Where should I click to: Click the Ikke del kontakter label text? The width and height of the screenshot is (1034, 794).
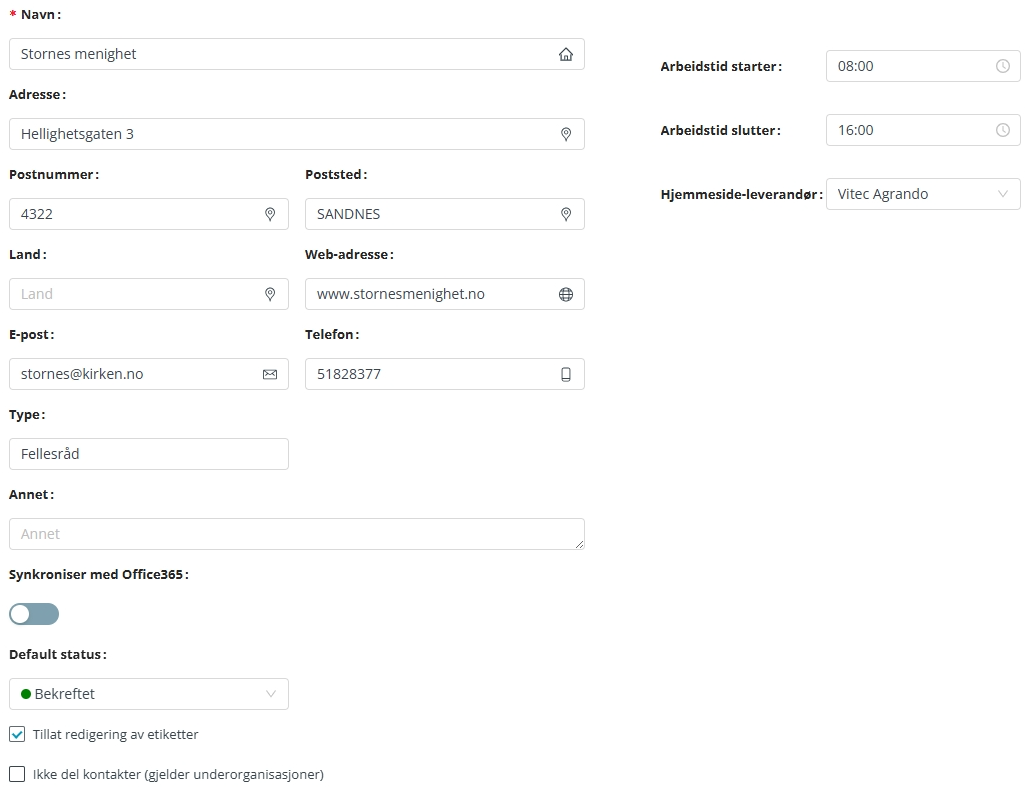(178, 774)
